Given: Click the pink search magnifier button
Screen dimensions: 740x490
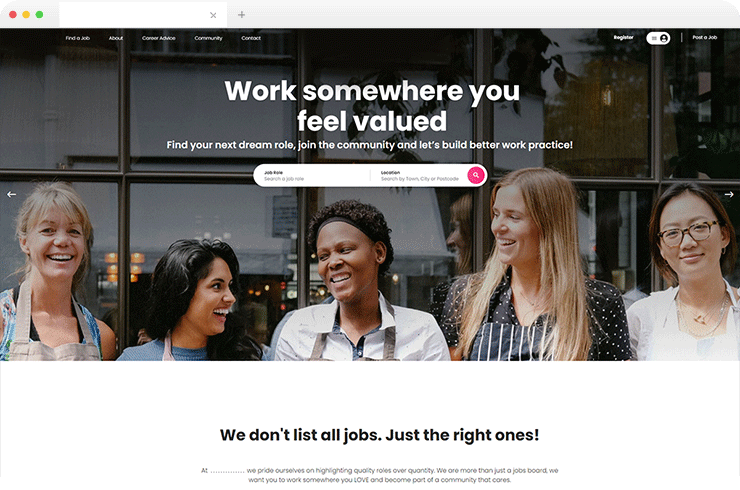Looking at the screenshot, I should (x=476, y=175).
